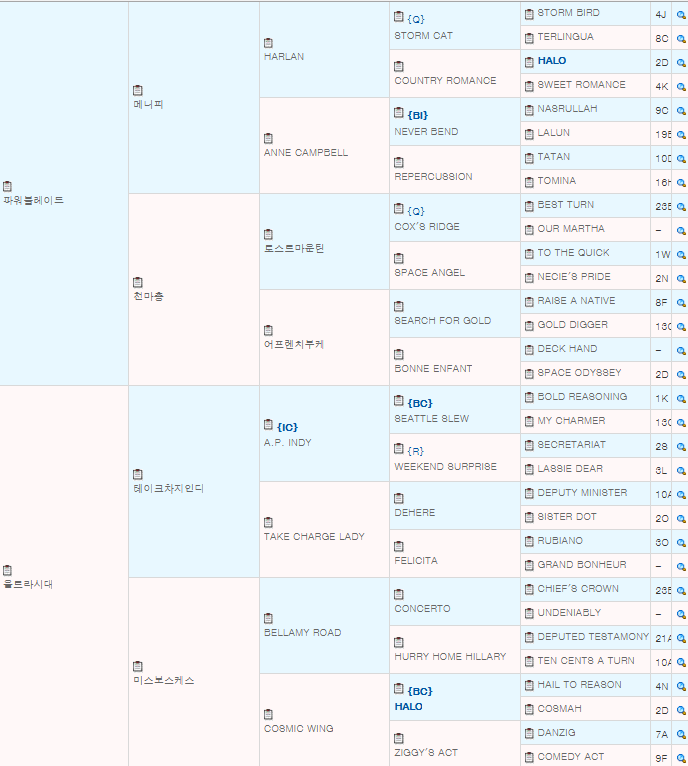This screenshot has height=766, width=688.
Task: Click the clipboard icon beside STORM BIRD
Action: coord(529,14)
